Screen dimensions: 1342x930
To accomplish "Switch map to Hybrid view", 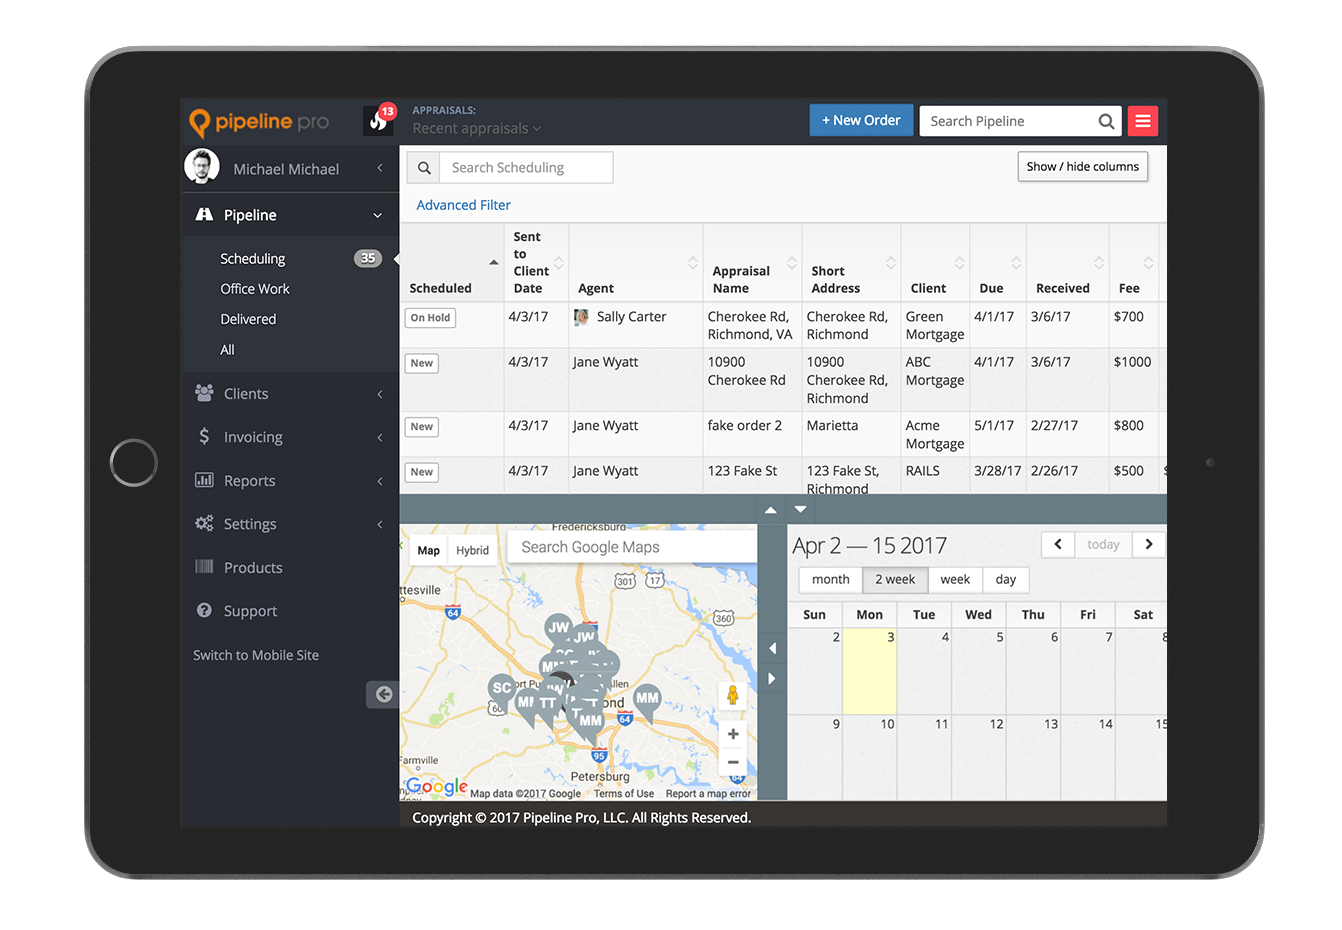I will [472, 550].
